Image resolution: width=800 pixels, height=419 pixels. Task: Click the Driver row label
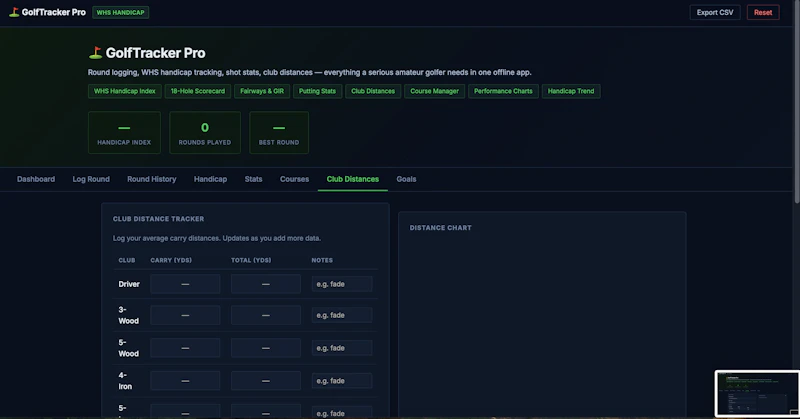pyautogui.click(x=129, y=284)
